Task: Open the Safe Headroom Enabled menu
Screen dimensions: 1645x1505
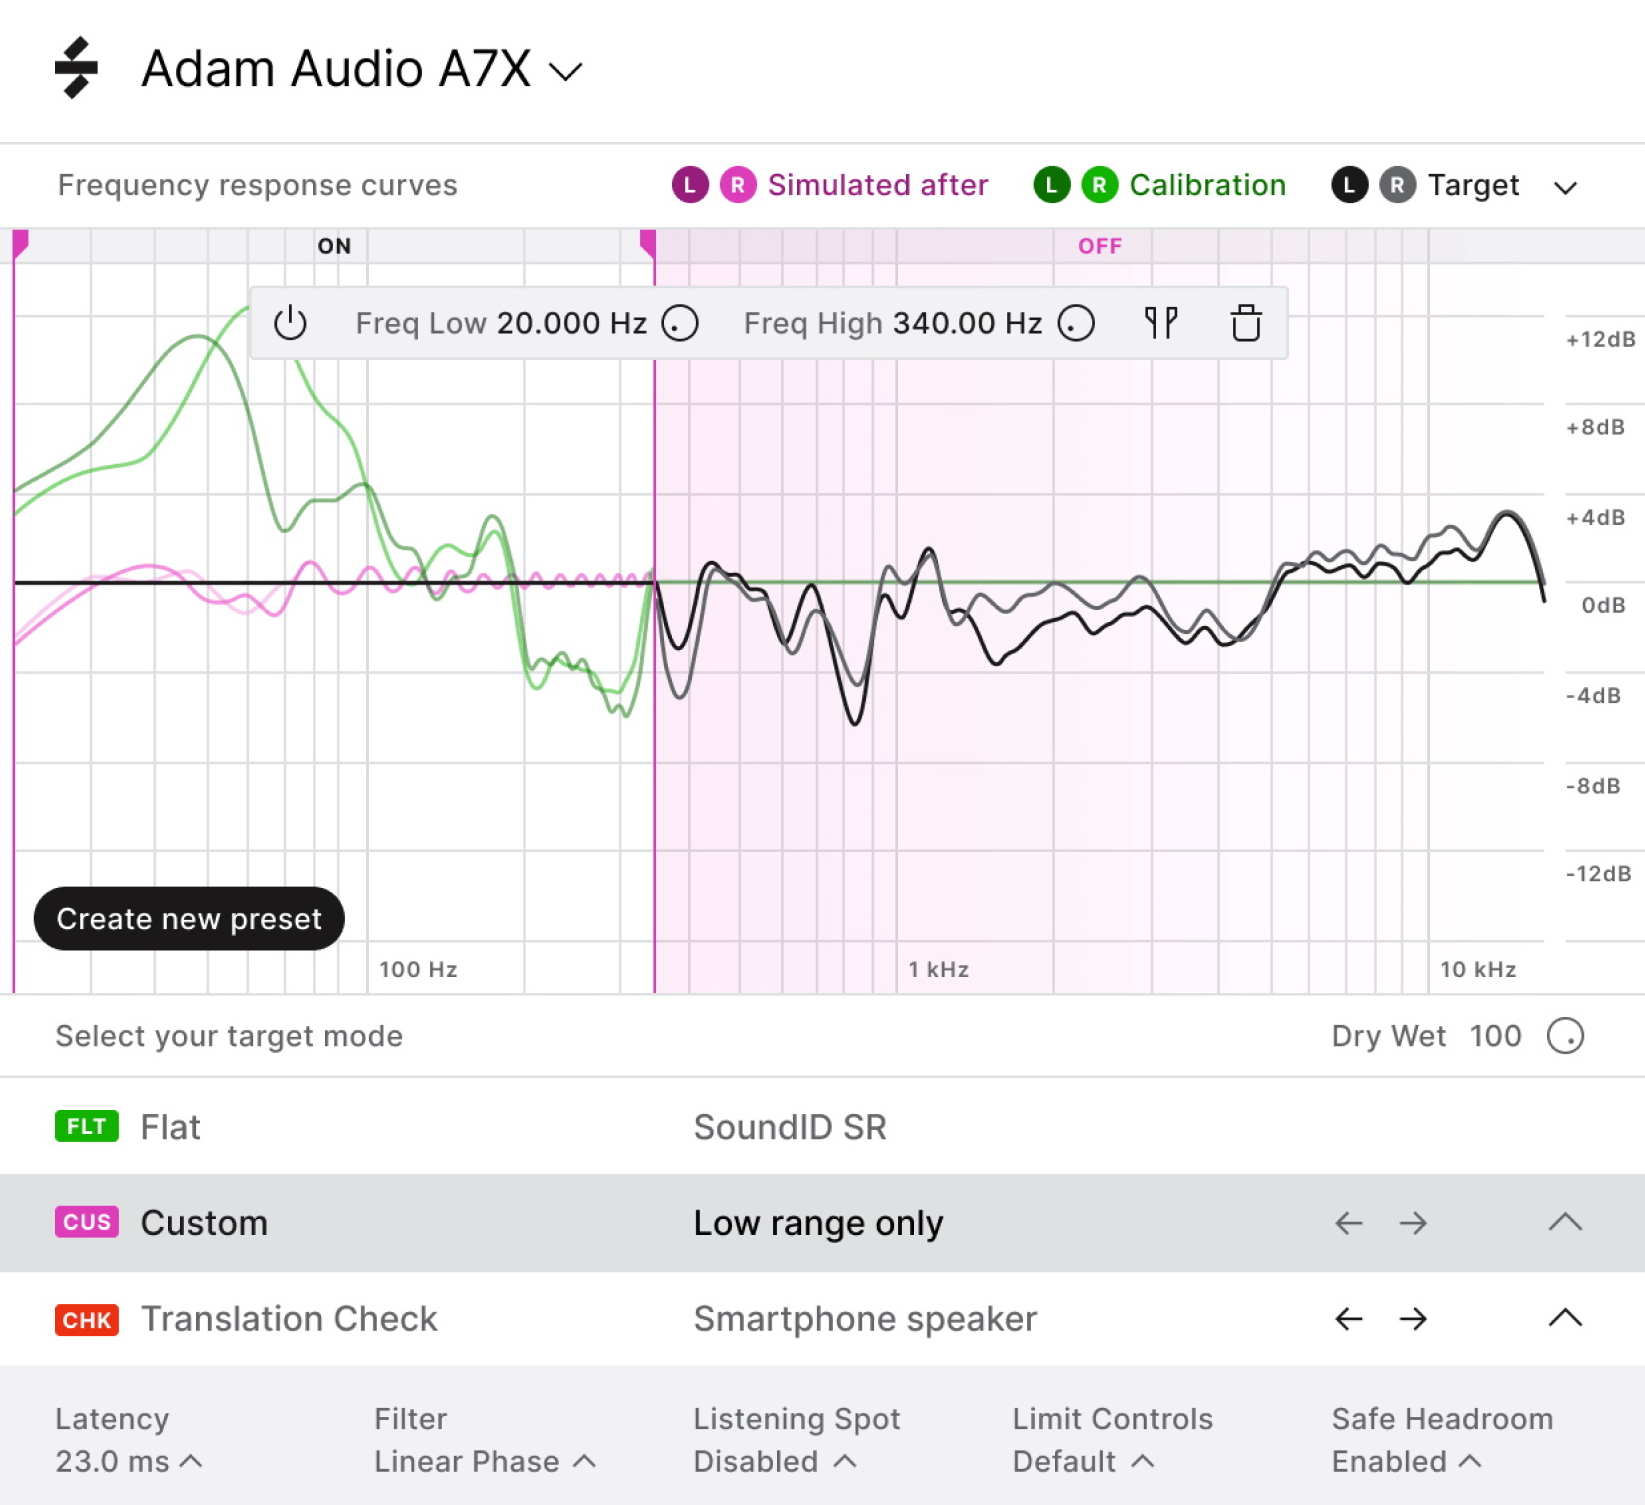Action: point(1406,1461)
